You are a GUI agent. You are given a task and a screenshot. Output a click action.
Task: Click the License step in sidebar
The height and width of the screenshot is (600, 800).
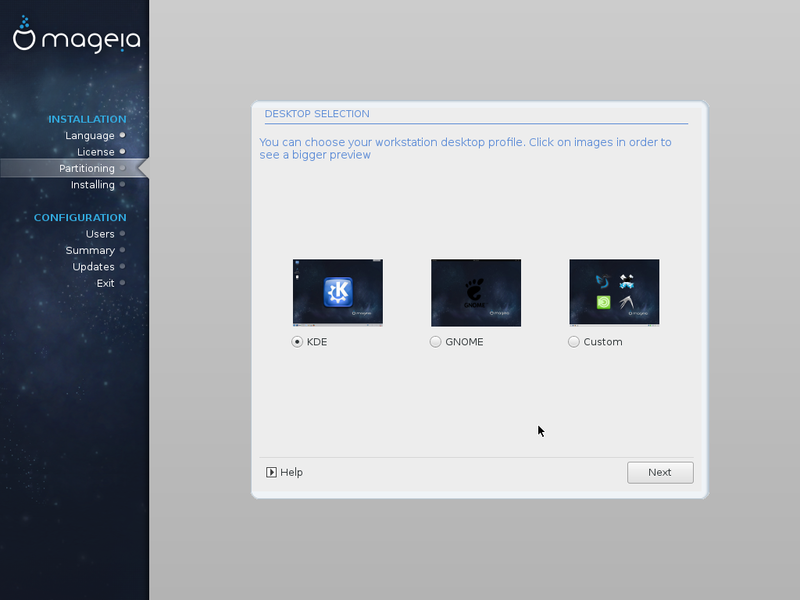tap(96, 152)
